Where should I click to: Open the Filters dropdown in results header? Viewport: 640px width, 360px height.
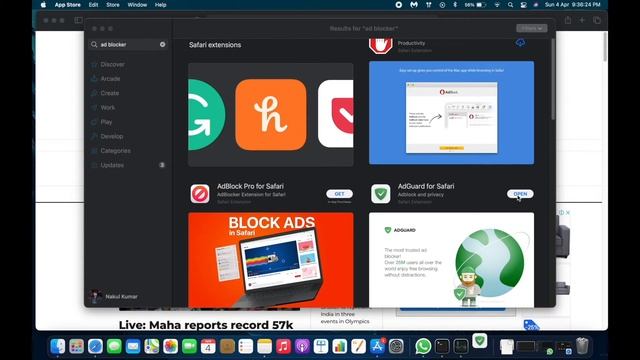pyautogui.click(x=531, y=28)
